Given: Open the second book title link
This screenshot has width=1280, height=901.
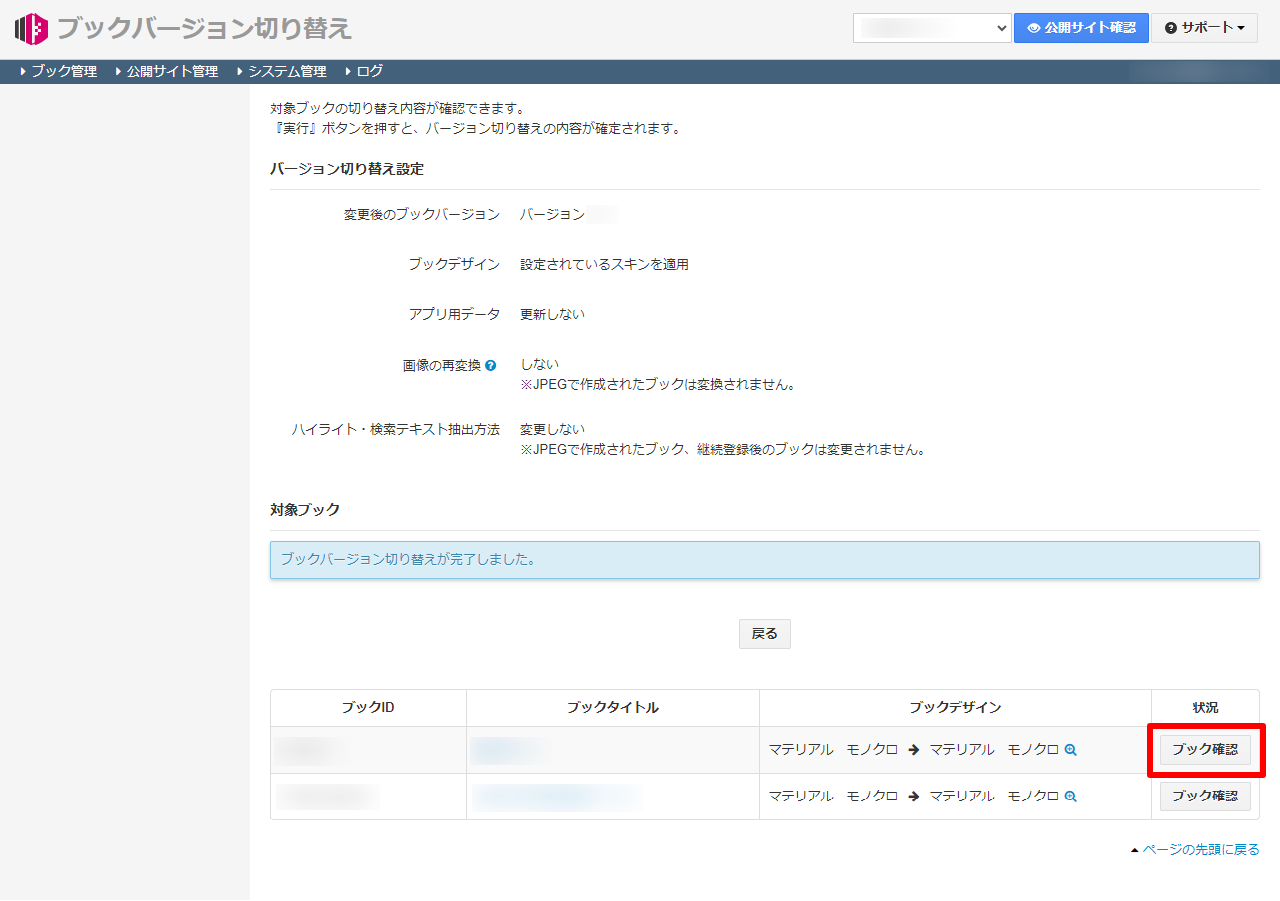Looking at the screenshot, I should coord(555,797).
